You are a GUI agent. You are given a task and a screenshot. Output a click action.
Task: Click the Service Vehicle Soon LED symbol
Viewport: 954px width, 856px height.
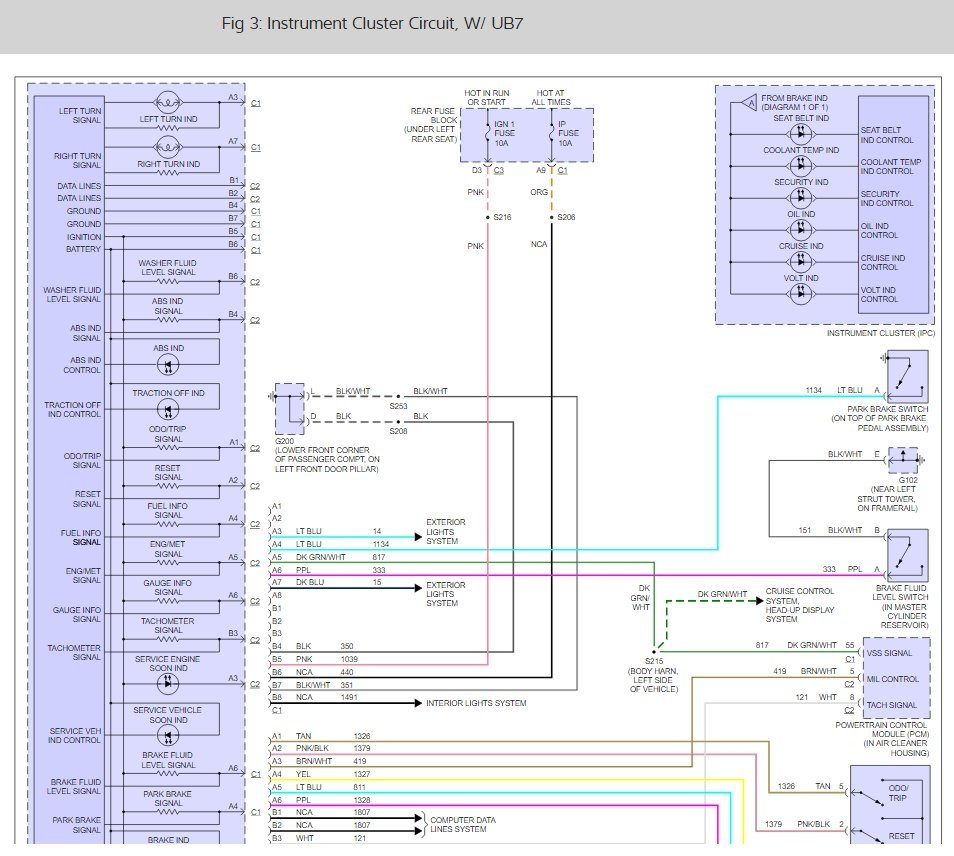pos(168,736)
